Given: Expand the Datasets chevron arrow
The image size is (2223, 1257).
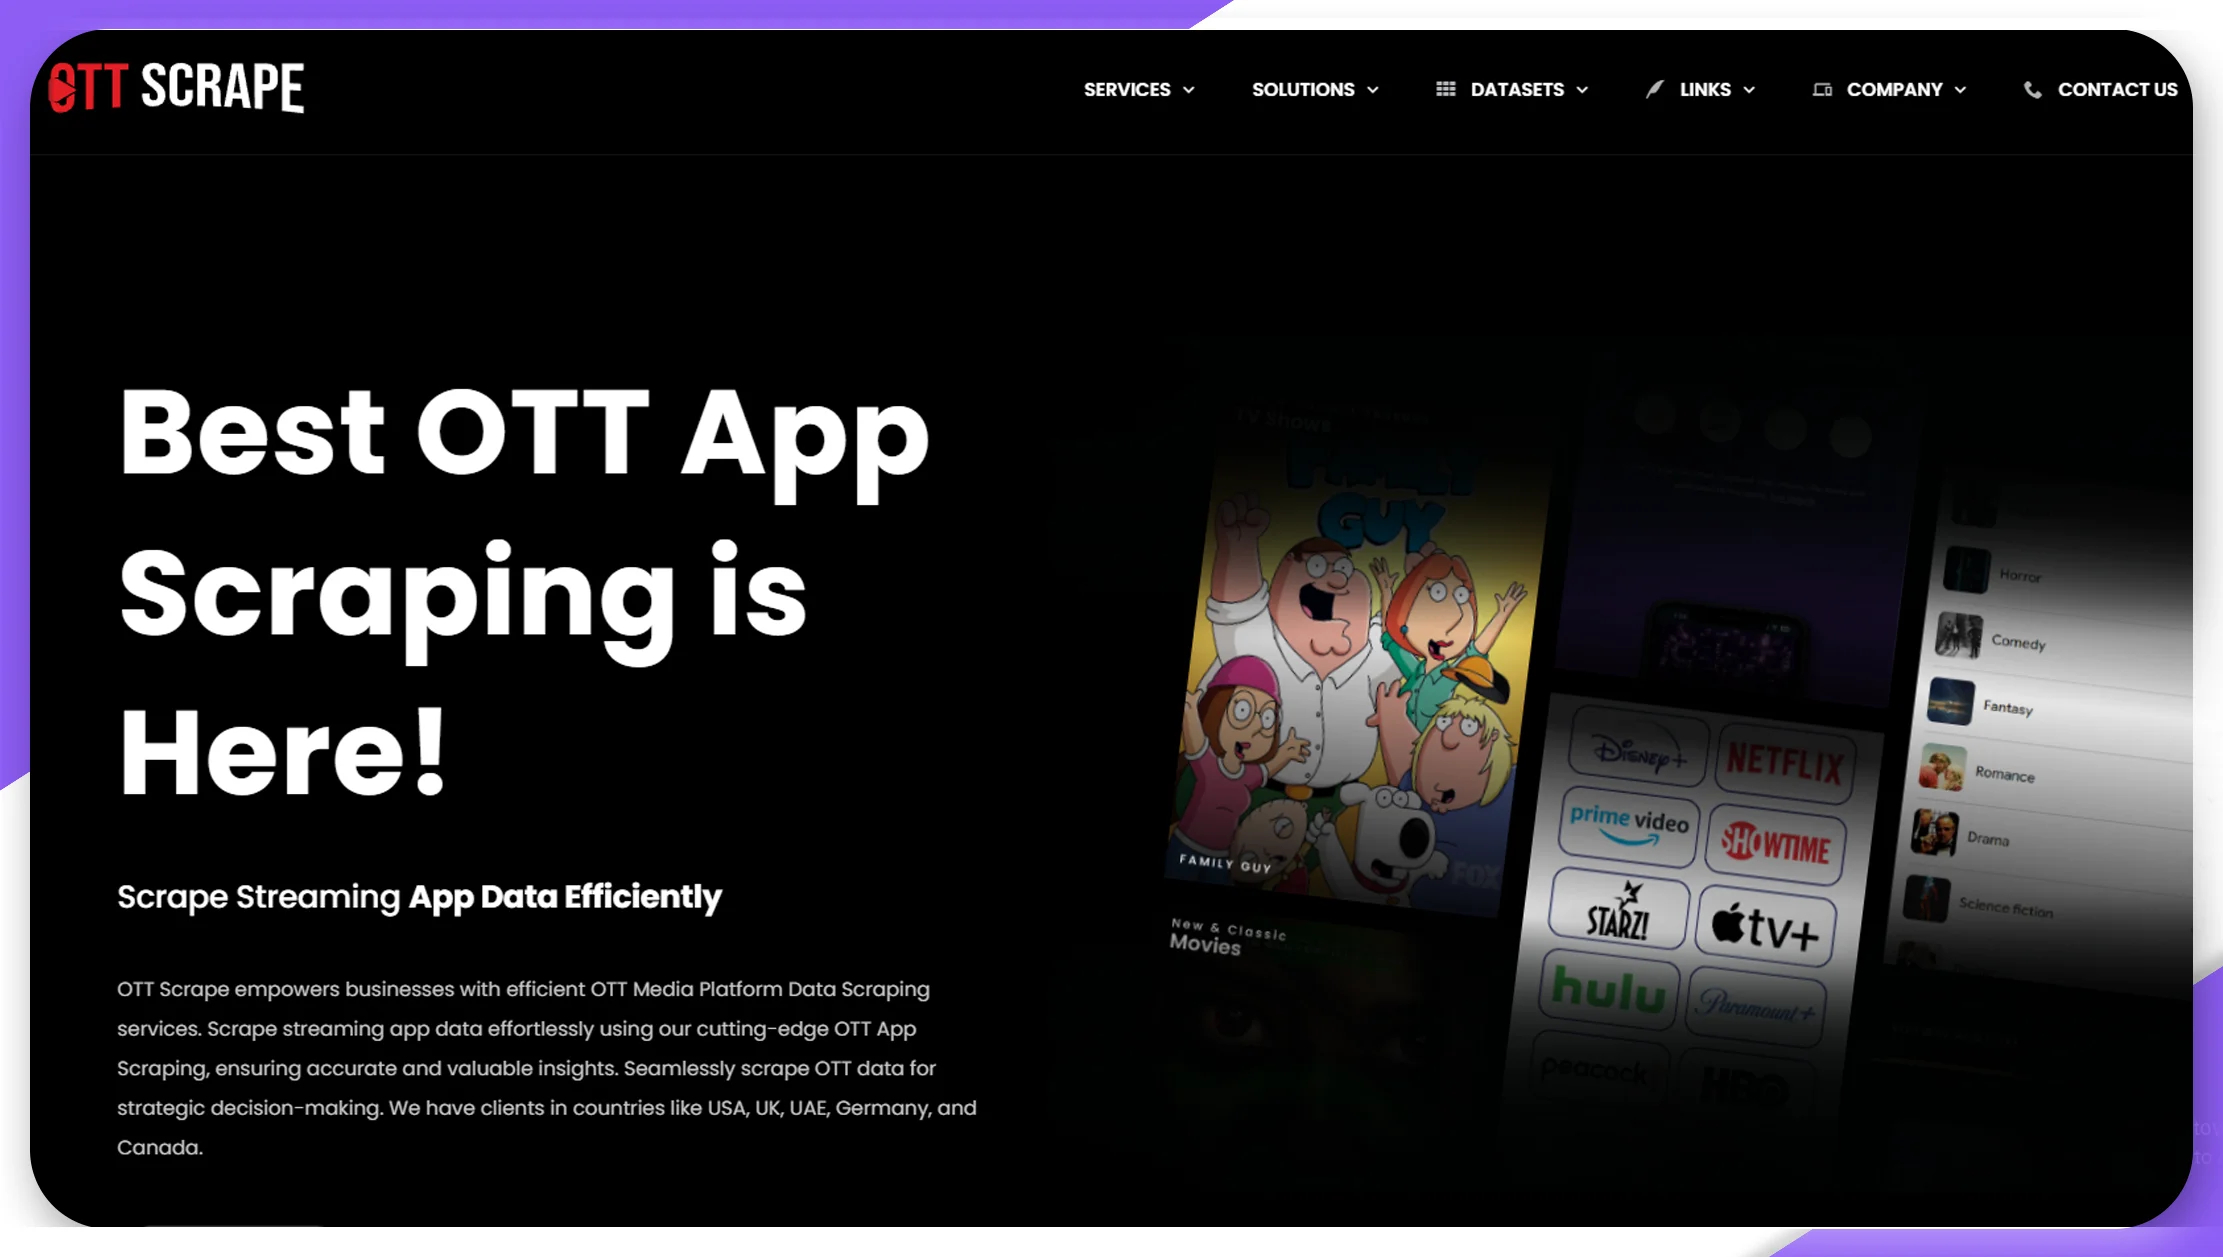Looking at the screenshot, I should (1582, 90).
